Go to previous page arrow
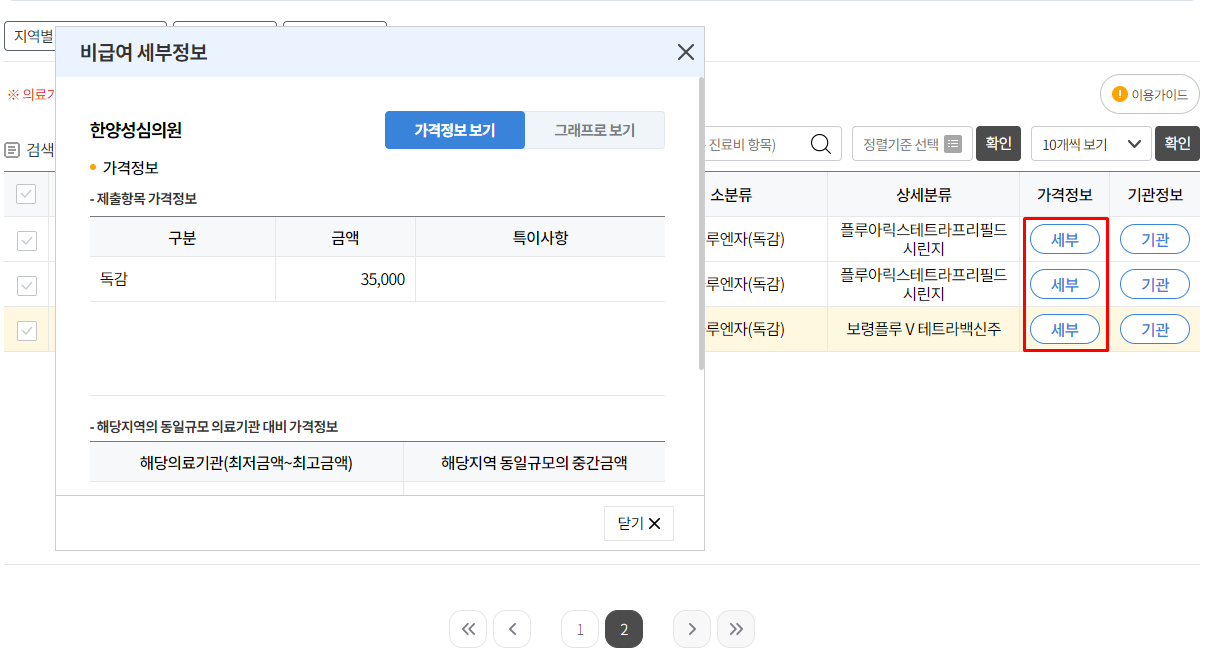This screenshot has height=664, width=1215. click(x=512, y=629)
